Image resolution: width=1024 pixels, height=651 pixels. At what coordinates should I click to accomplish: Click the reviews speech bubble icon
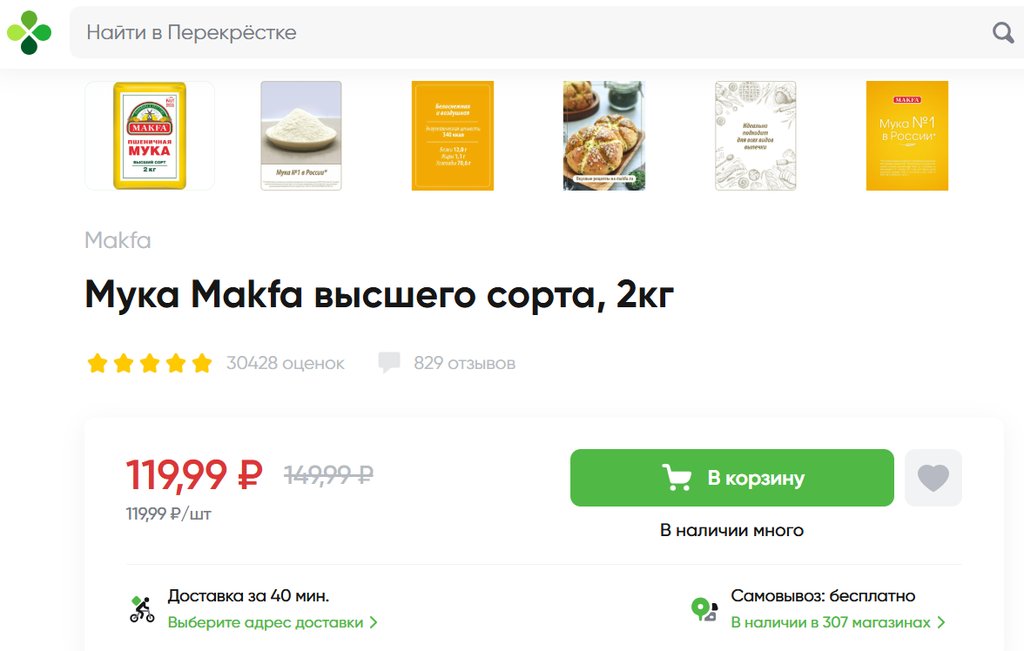tap(389, 362)
